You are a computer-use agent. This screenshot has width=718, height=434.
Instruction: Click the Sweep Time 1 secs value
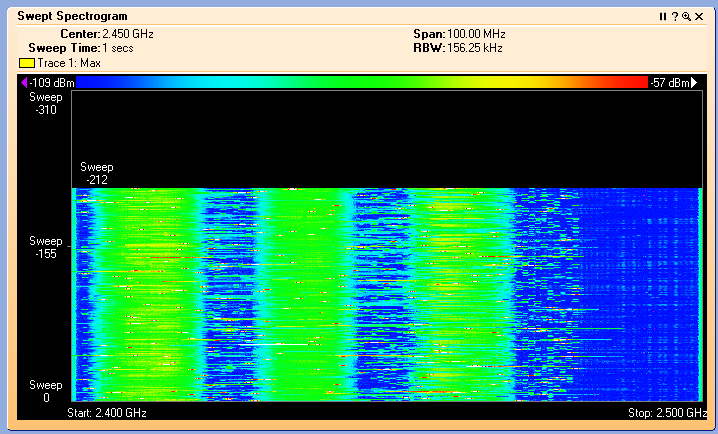coord(118,48)
